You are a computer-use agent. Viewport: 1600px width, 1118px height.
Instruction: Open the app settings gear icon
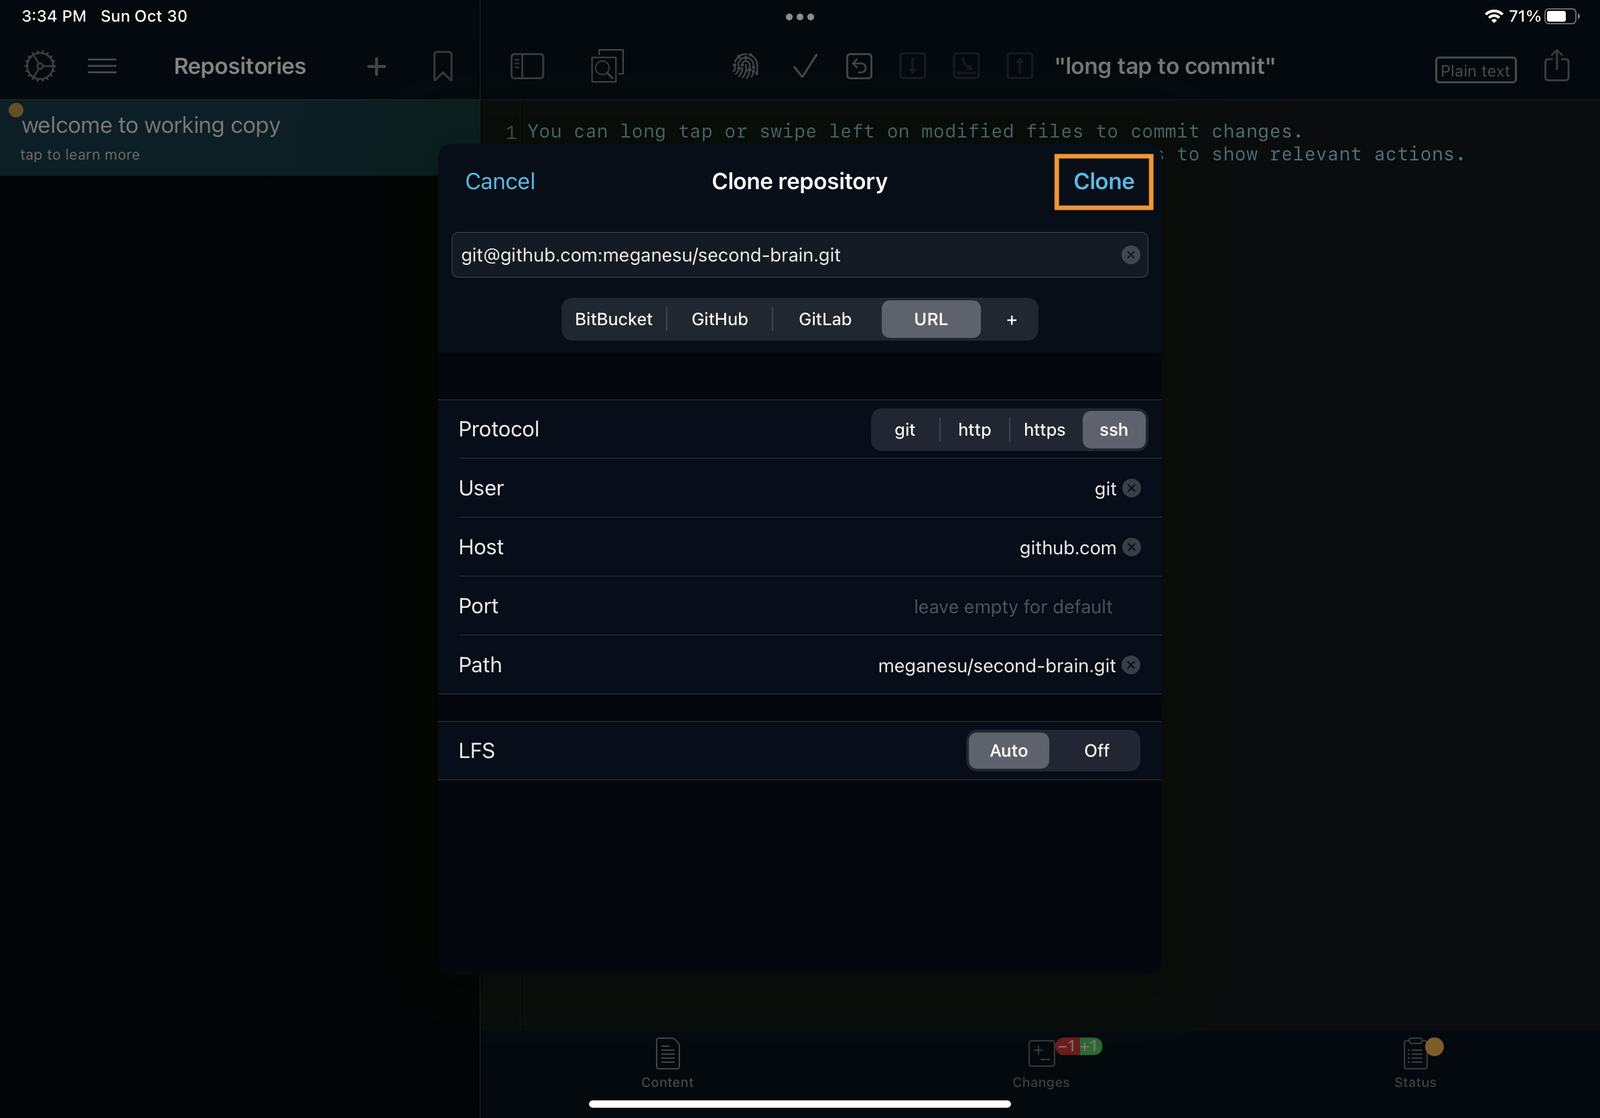click(x=38, y=66)
